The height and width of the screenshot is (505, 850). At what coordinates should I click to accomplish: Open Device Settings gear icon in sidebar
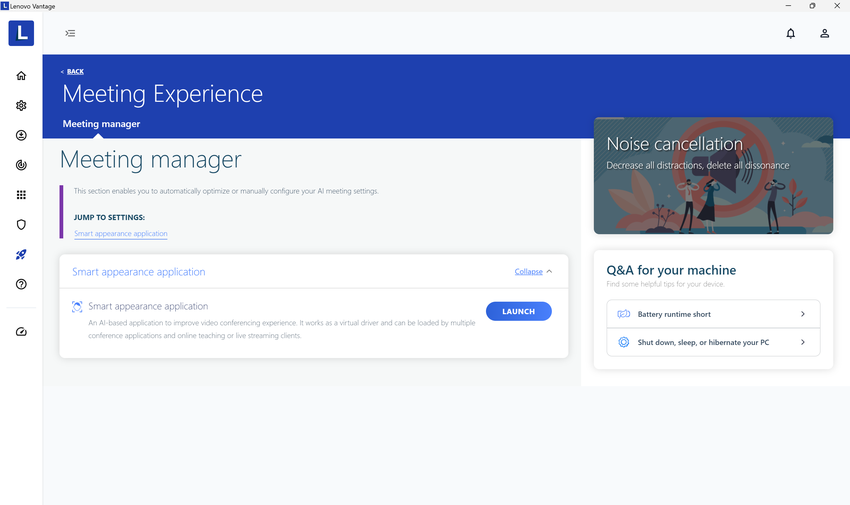pos(21,105)
